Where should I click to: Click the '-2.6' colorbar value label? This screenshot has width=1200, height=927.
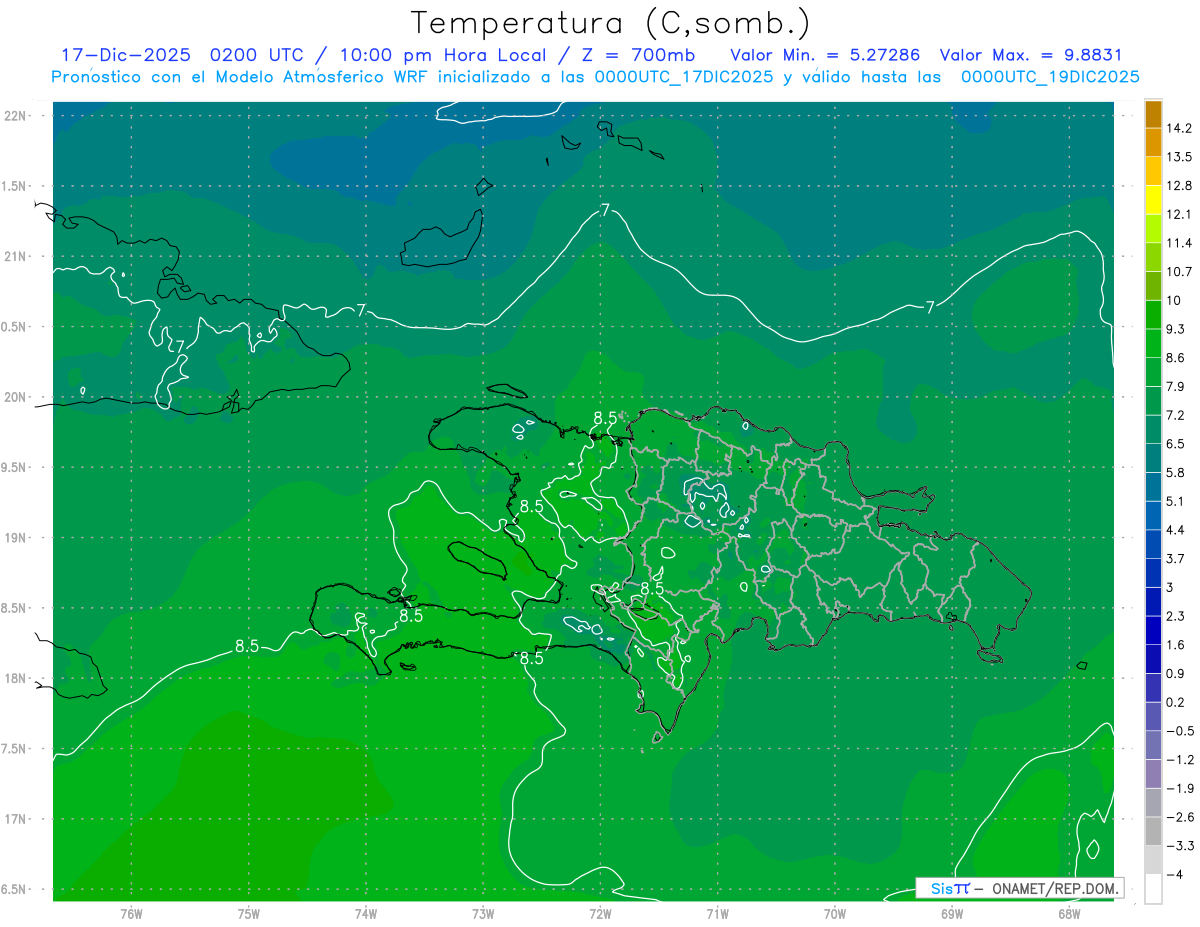tap(1179, 817)
